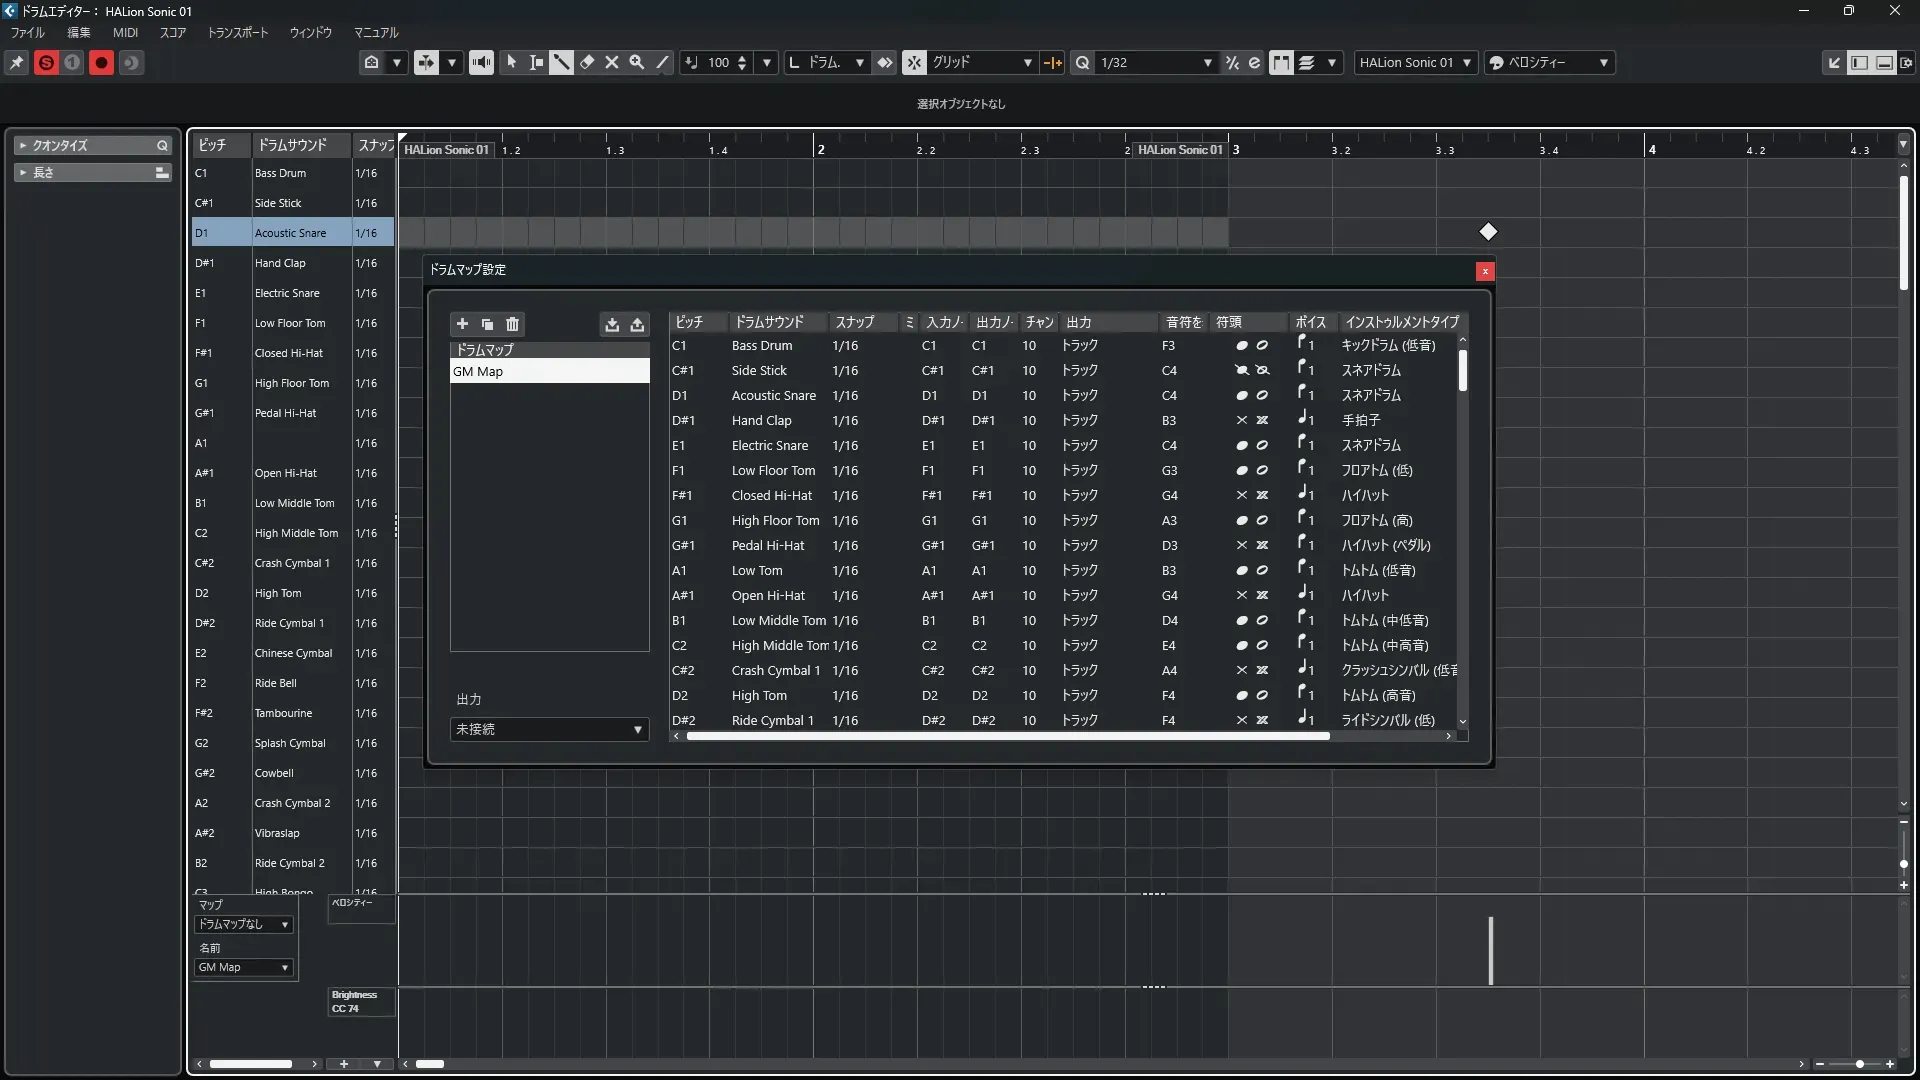Open the MIDI menu
The height and width of the screenshot is (1080, 1920).
click(x=125, y=32)
